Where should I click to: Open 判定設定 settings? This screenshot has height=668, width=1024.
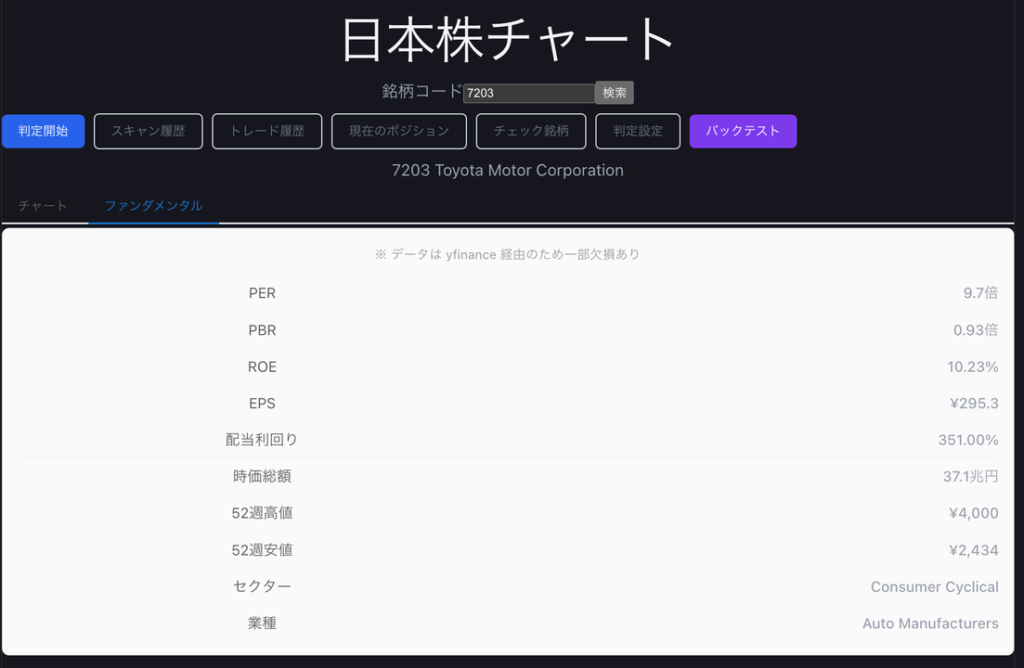coord(637,131)
